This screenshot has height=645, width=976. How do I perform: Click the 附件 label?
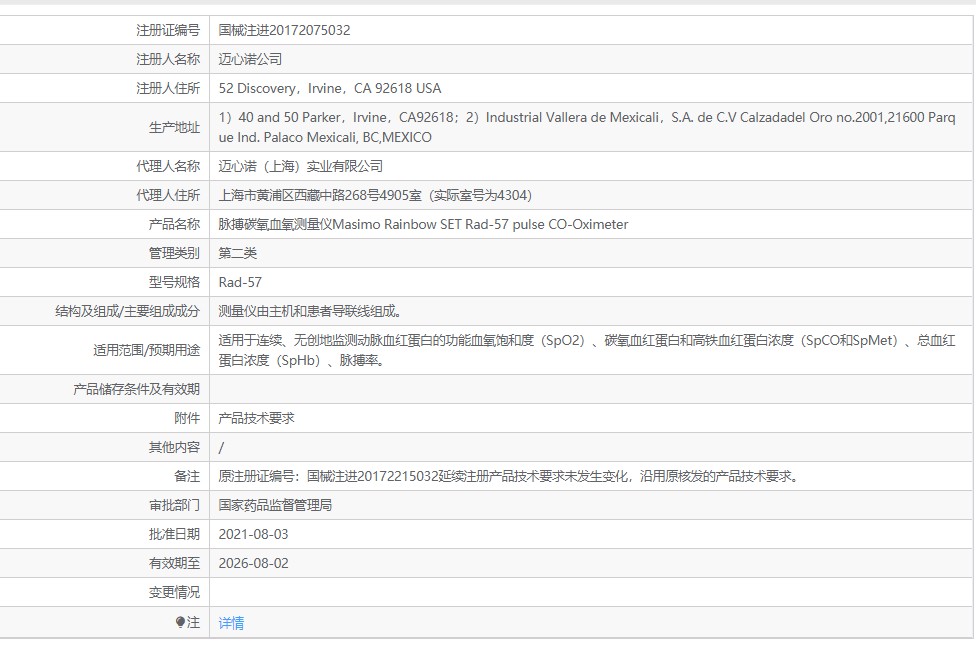(x=187, y=418)
